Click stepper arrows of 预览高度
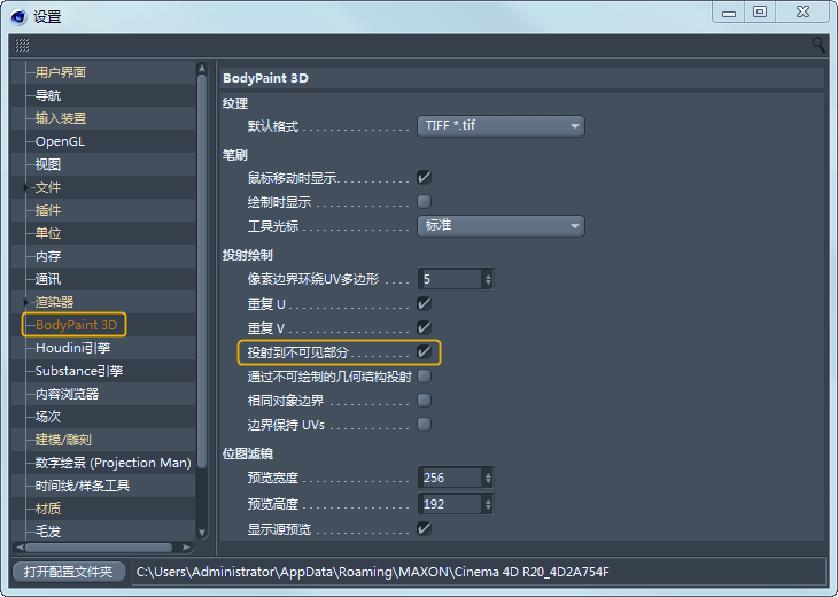 487,504
